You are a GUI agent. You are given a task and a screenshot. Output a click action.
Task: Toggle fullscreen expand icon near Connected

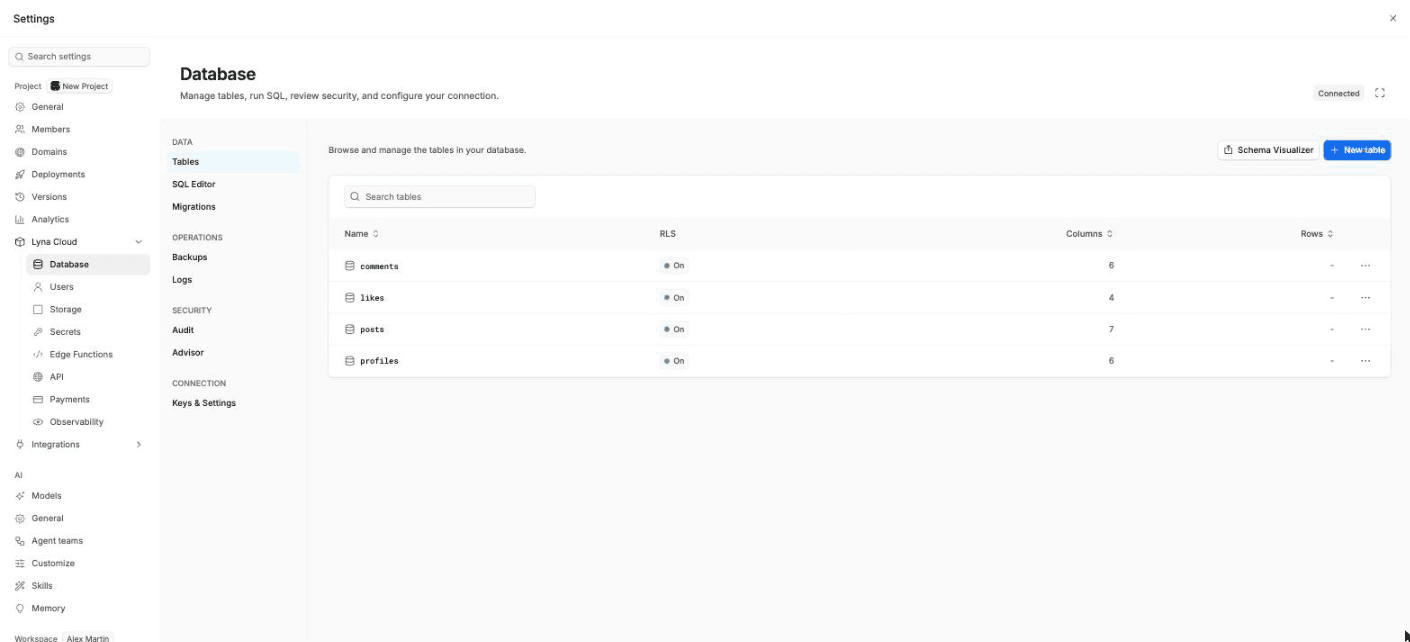pos(1380,93)
